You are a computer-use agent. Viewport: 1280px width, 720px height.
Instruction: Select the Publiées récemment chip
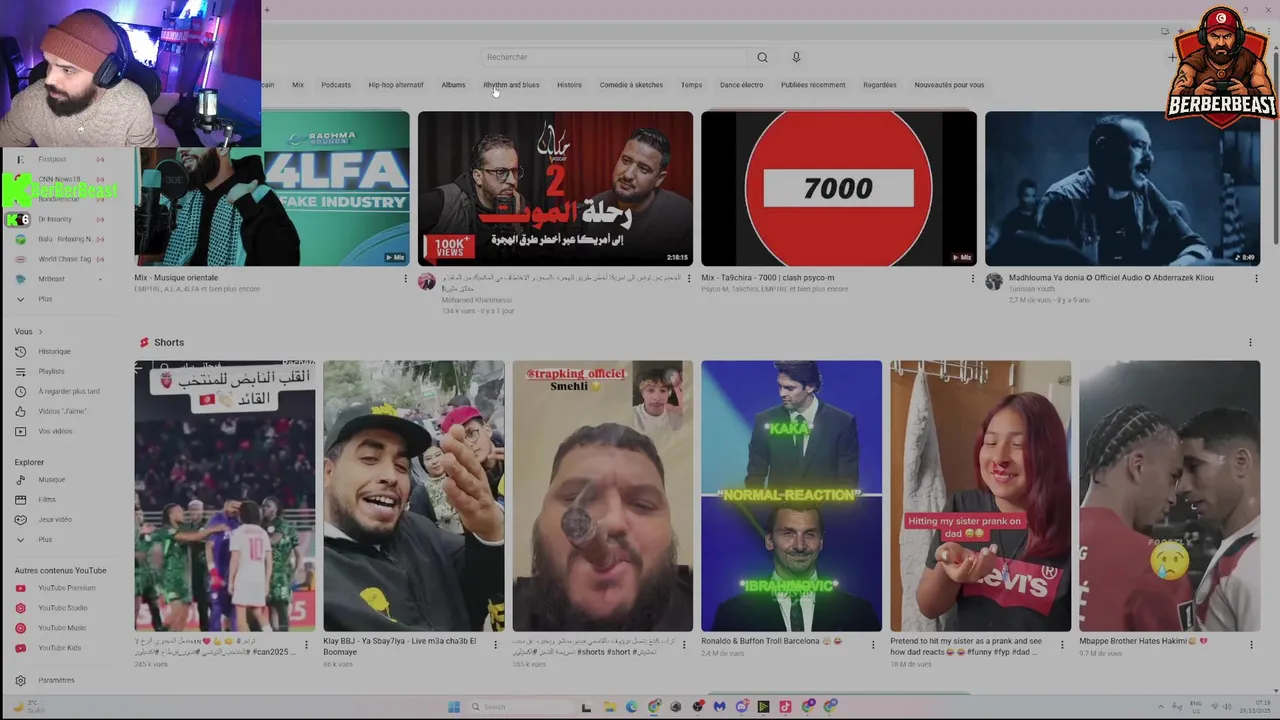813,85
